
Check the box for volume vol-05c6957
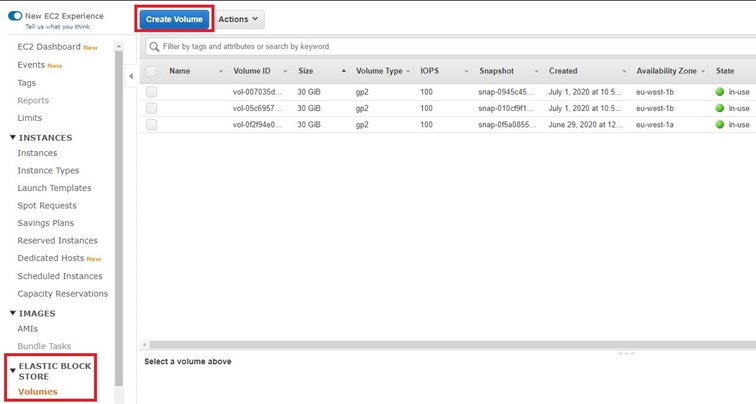point(151,108)
